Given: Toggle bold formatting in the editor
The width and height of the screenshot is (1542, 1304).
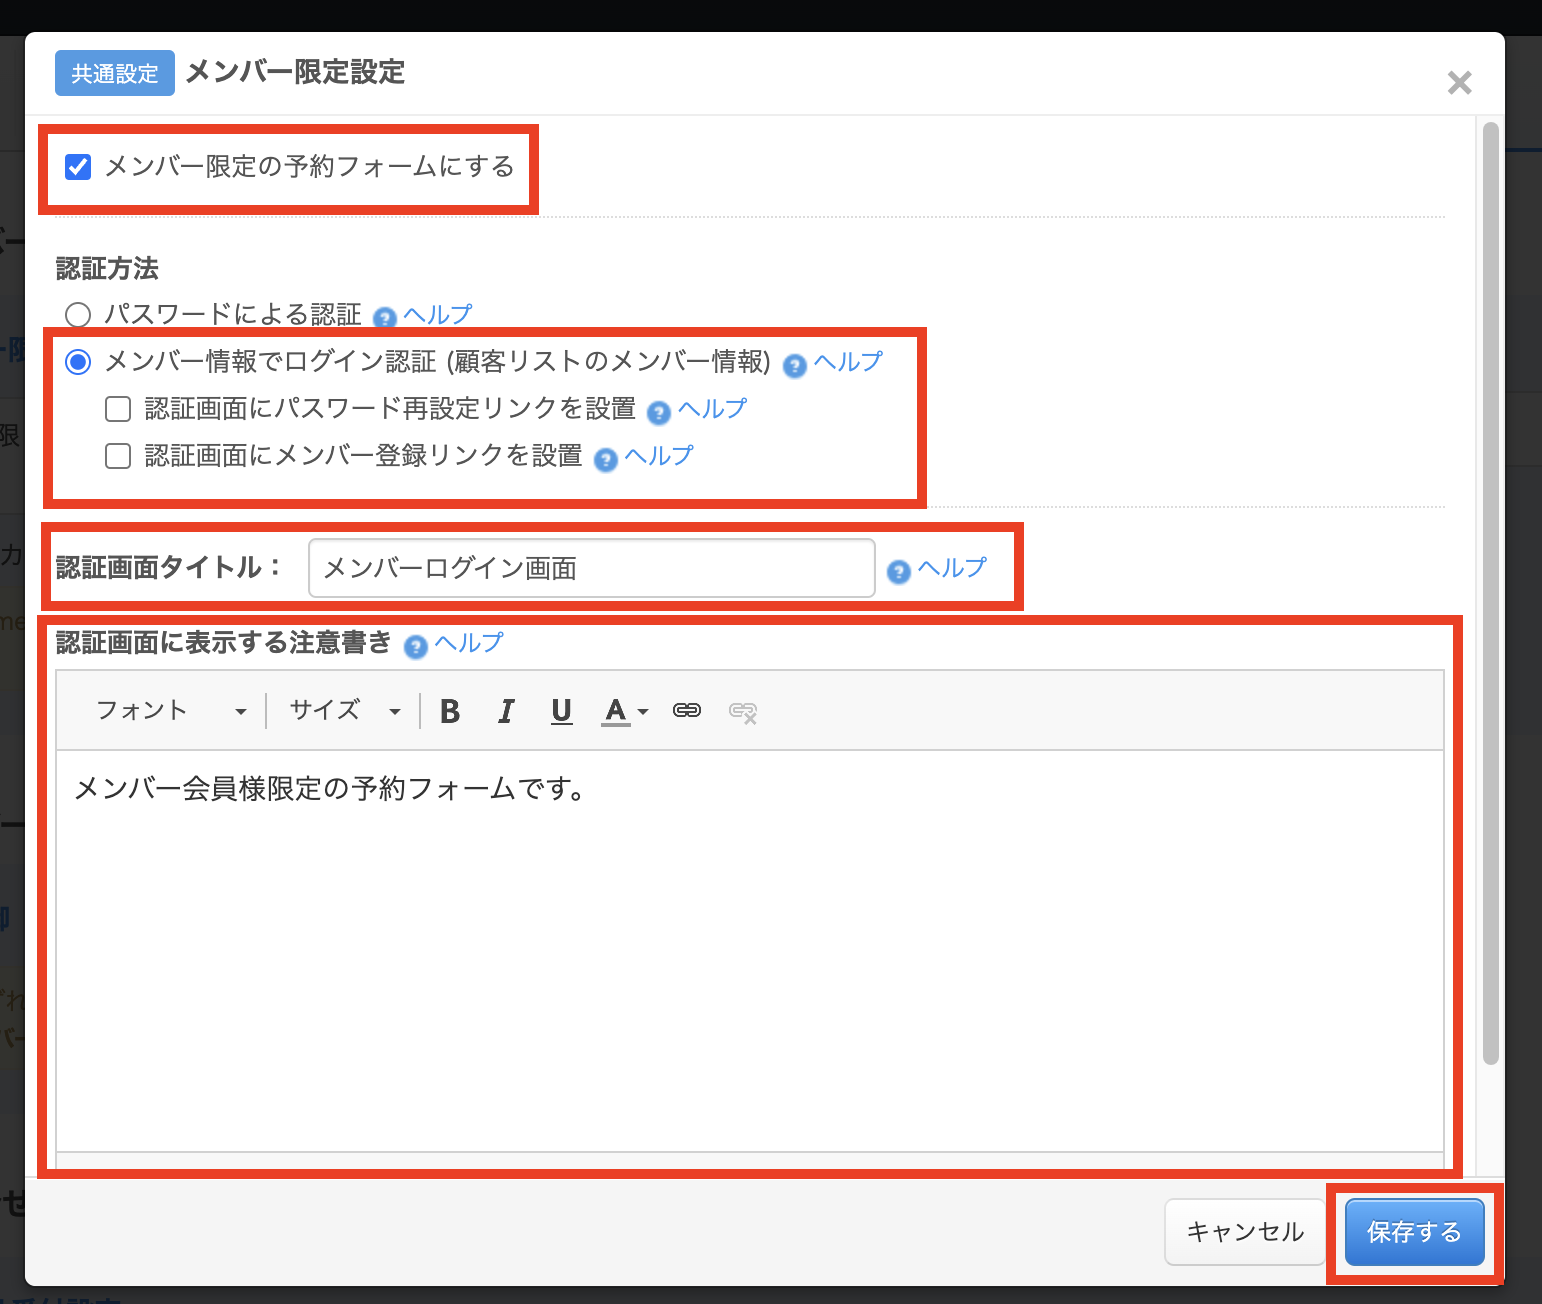Looking at the screenshot, I should (x=450, y=711).
